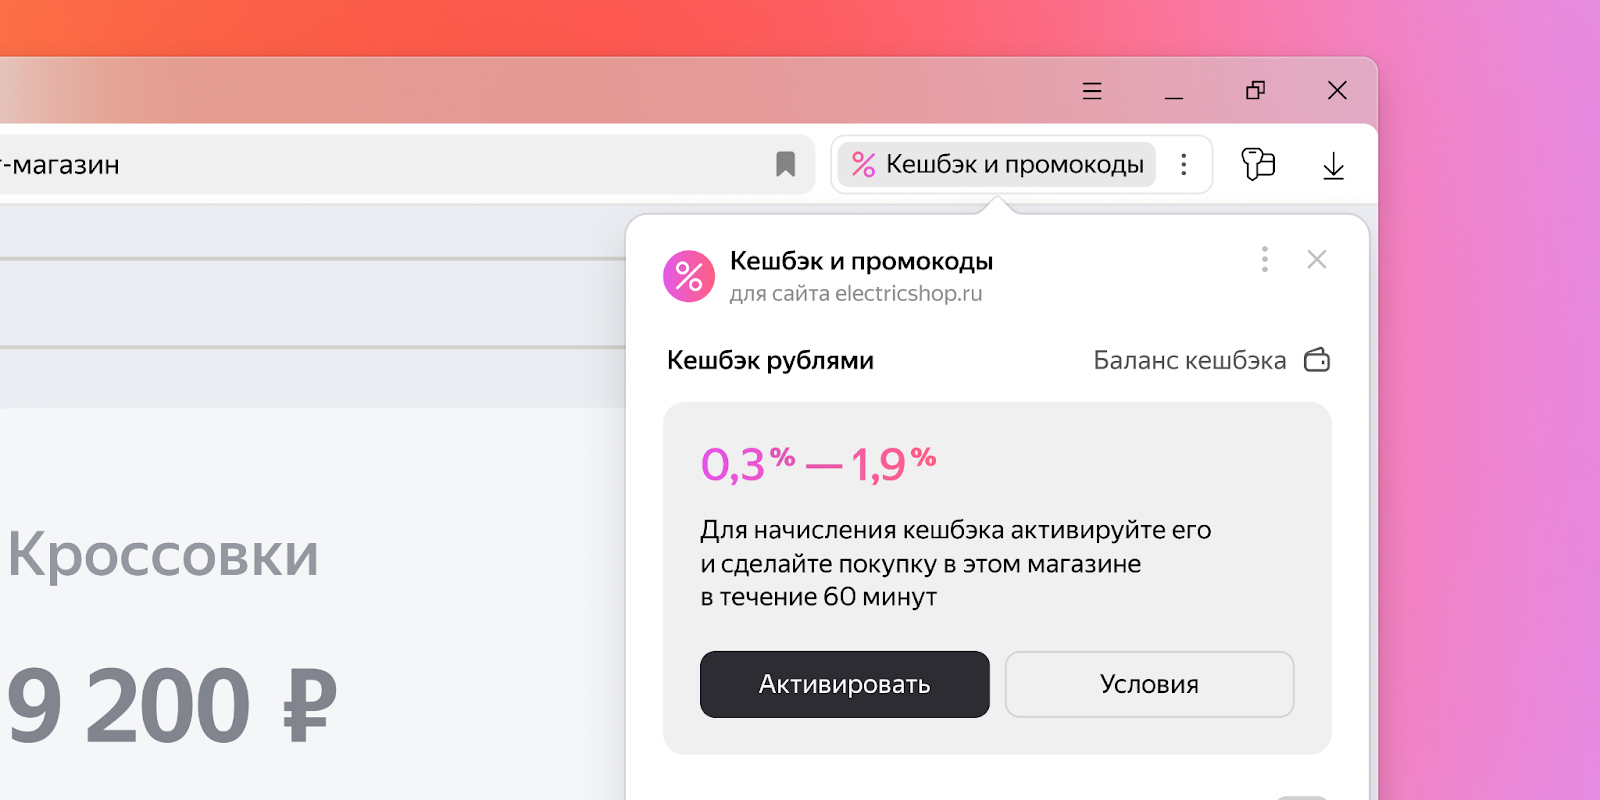Screen dimensions: 1600x800
Task: Open three-dot options next to toolbar cashback button
Action: (x=1184, y=164)
